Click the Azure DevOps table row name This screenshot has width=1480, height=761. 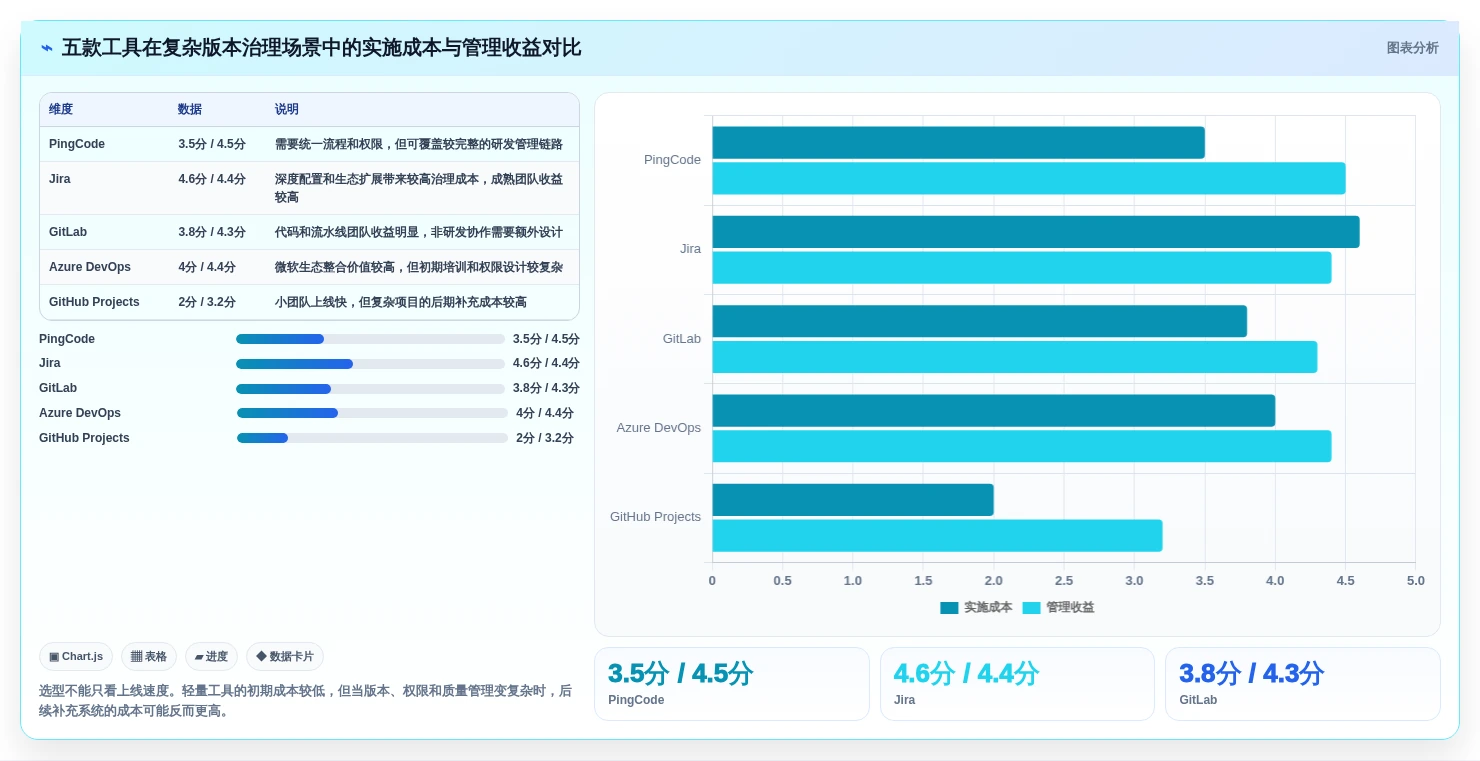tap(90, 267)
